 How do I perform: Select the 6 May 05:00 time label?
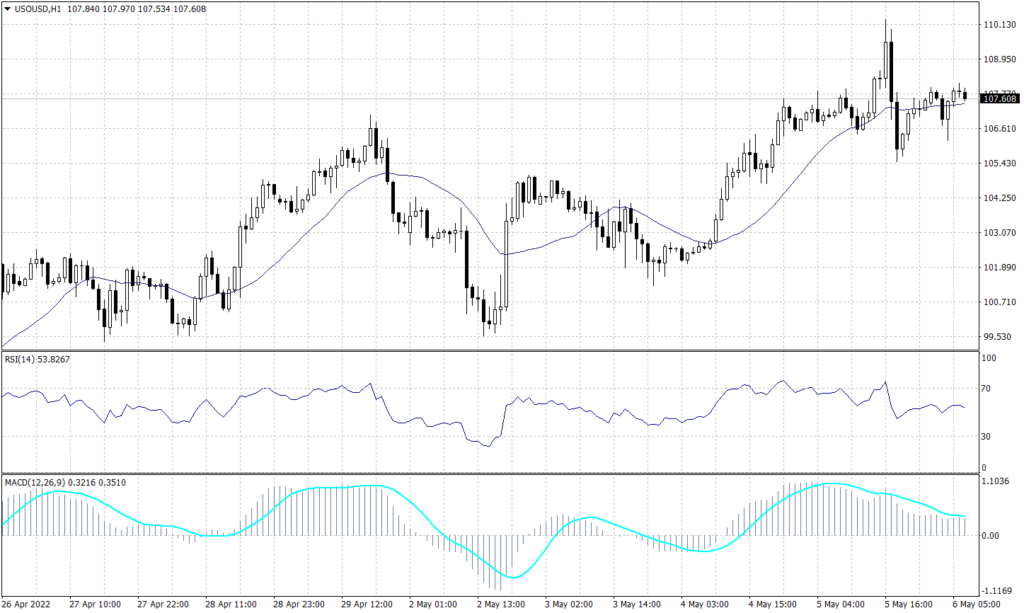pos(976,604)
